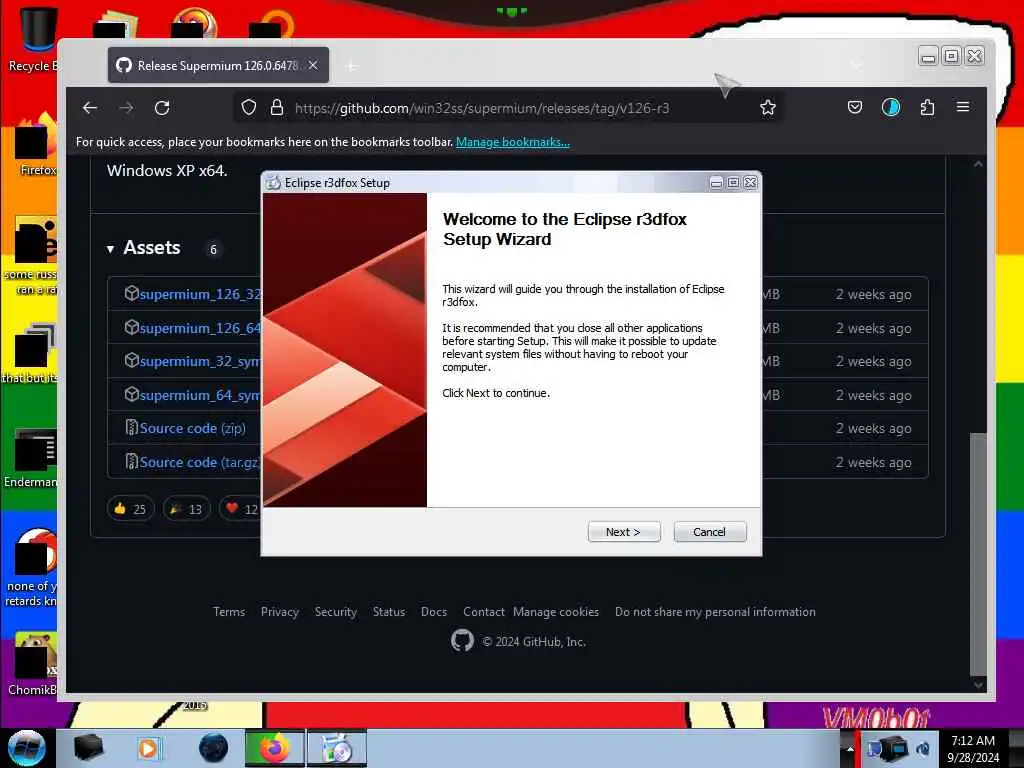Open the Terms footer link

pyautogui.click(x=229, y=612)
